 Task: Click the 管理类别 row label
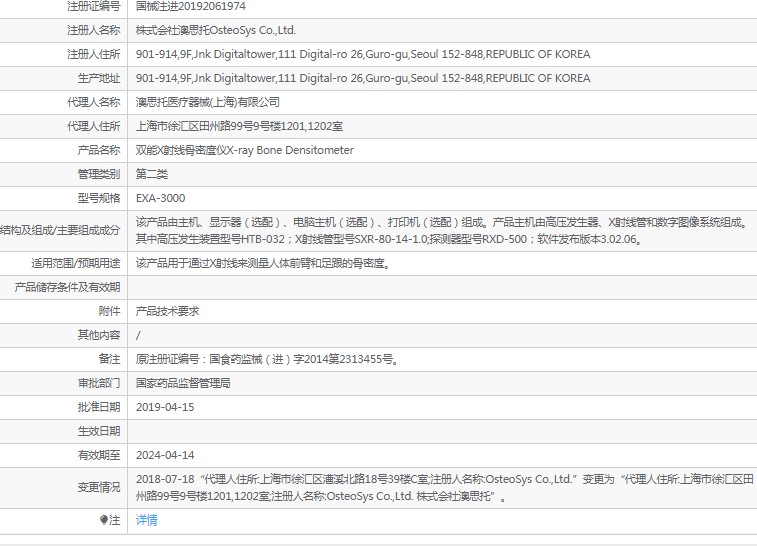(x=98, y=174)
